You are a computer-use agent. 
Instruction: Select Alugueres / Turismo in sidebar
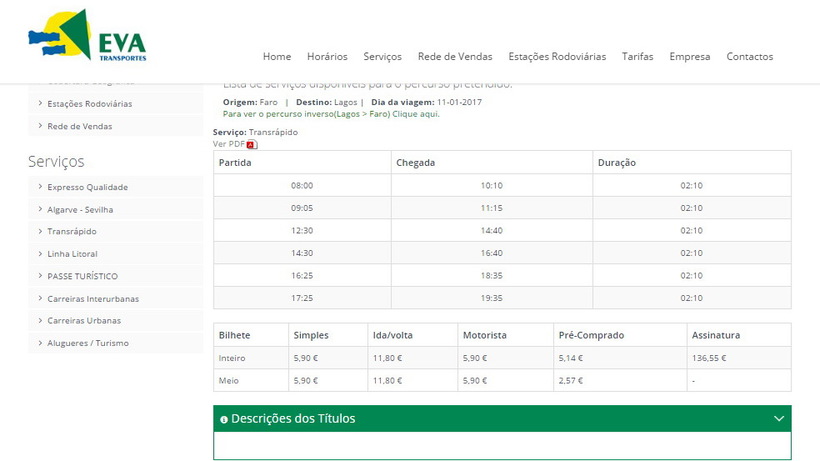pos(88,343)
